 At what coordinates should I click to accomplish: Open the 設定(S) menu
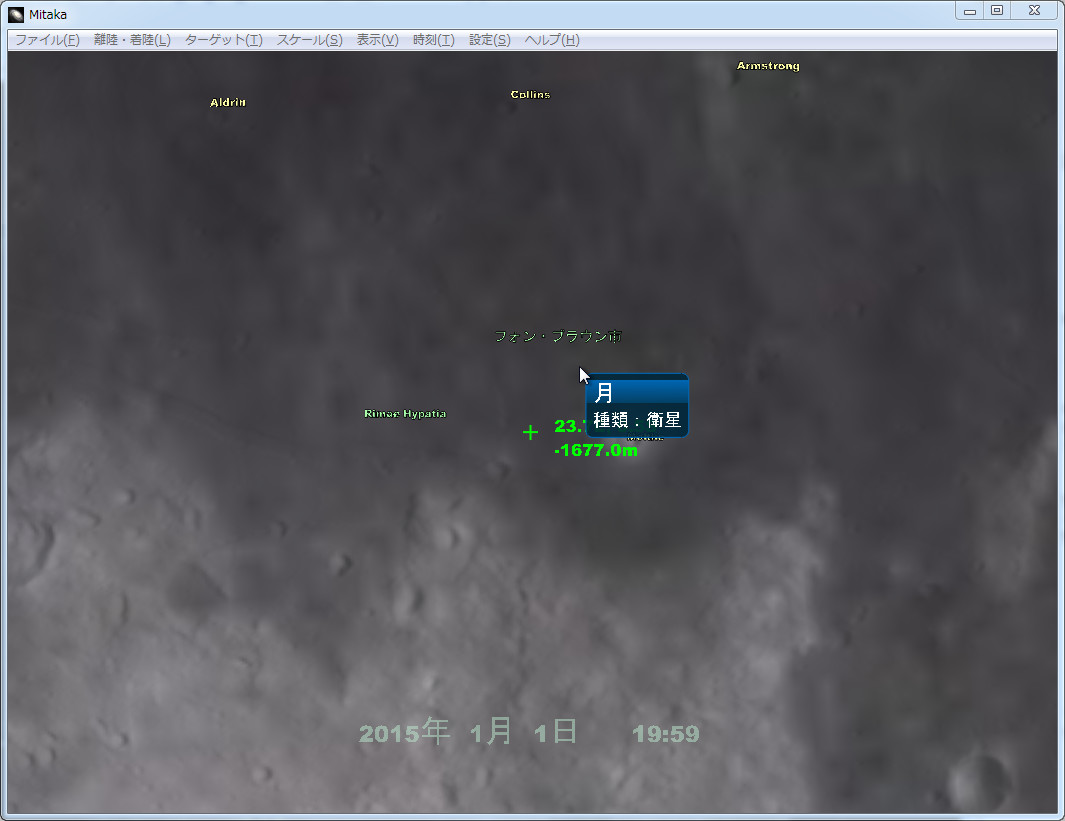click(489, 40)
